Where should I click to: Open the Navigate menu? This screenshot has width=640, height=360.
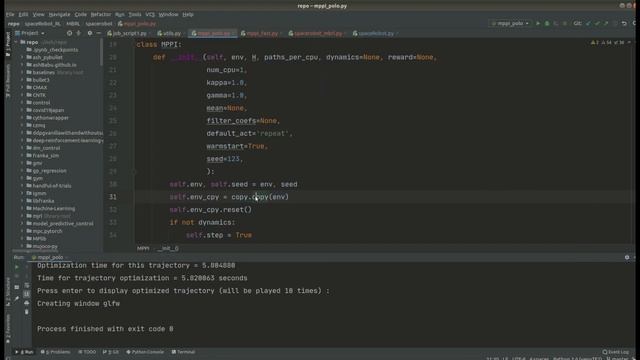point(60,14)
